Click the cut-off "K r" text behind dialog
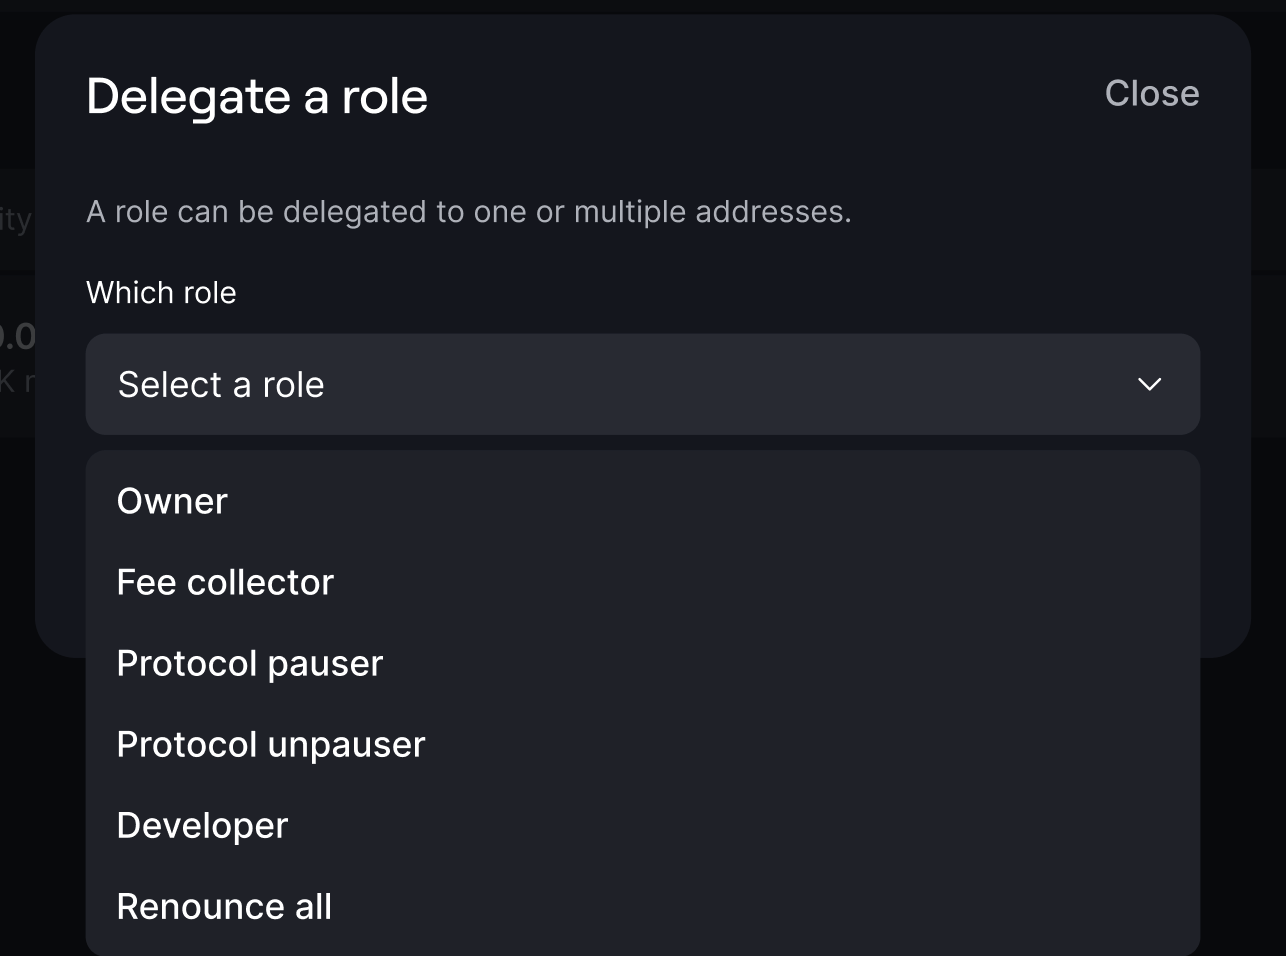This screenshot has height=956, width=1286. (16, 381)
